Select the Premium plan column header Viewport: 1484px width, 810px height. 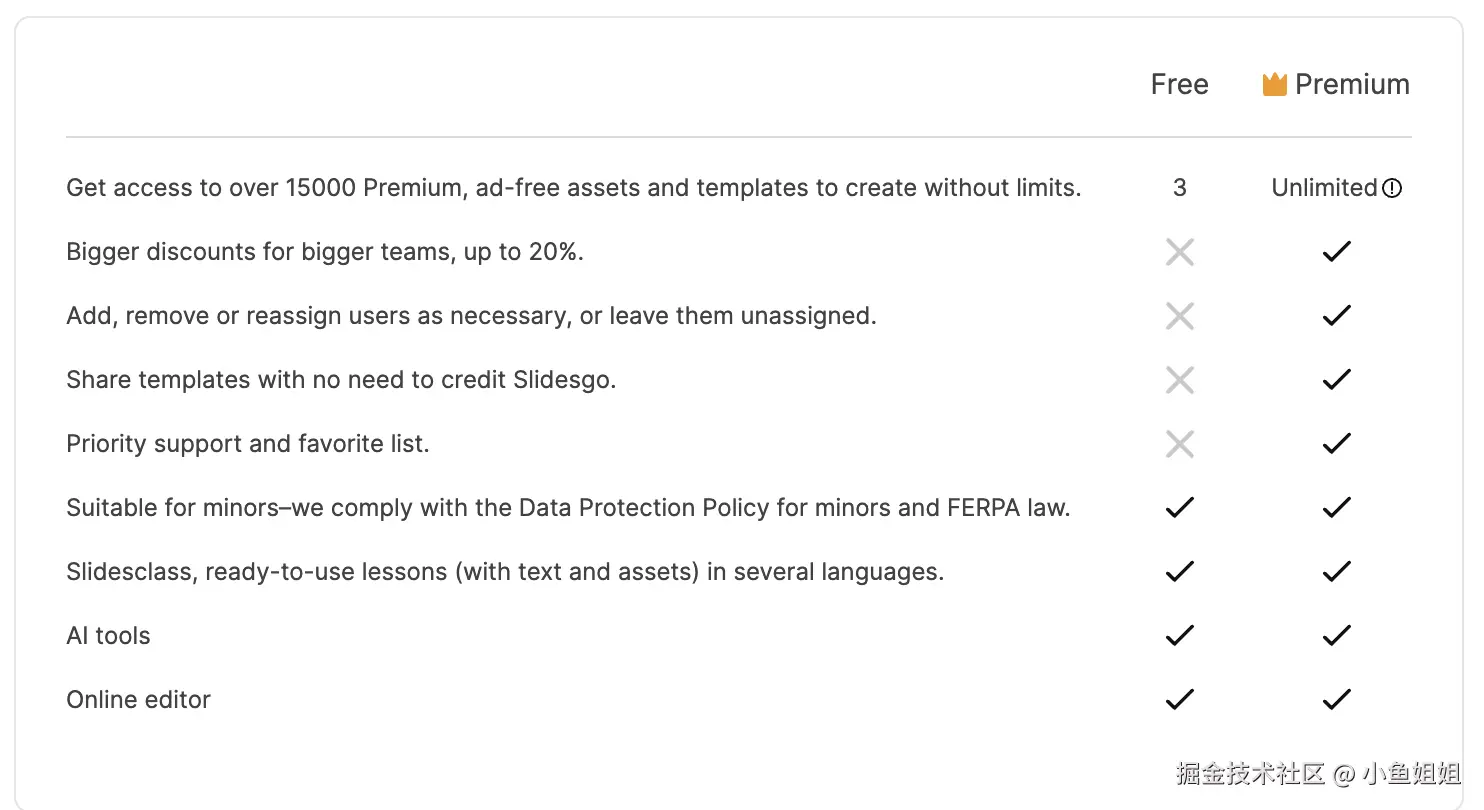point(1351,85)
